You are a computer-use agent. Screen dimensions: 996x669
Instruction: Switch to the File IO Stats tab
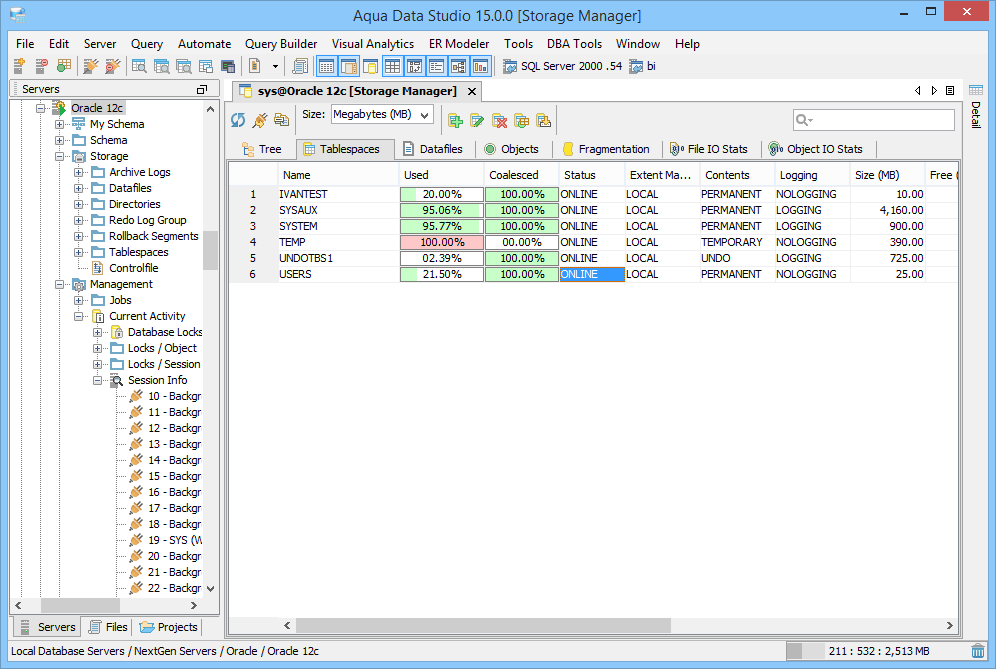pos(709,149)
